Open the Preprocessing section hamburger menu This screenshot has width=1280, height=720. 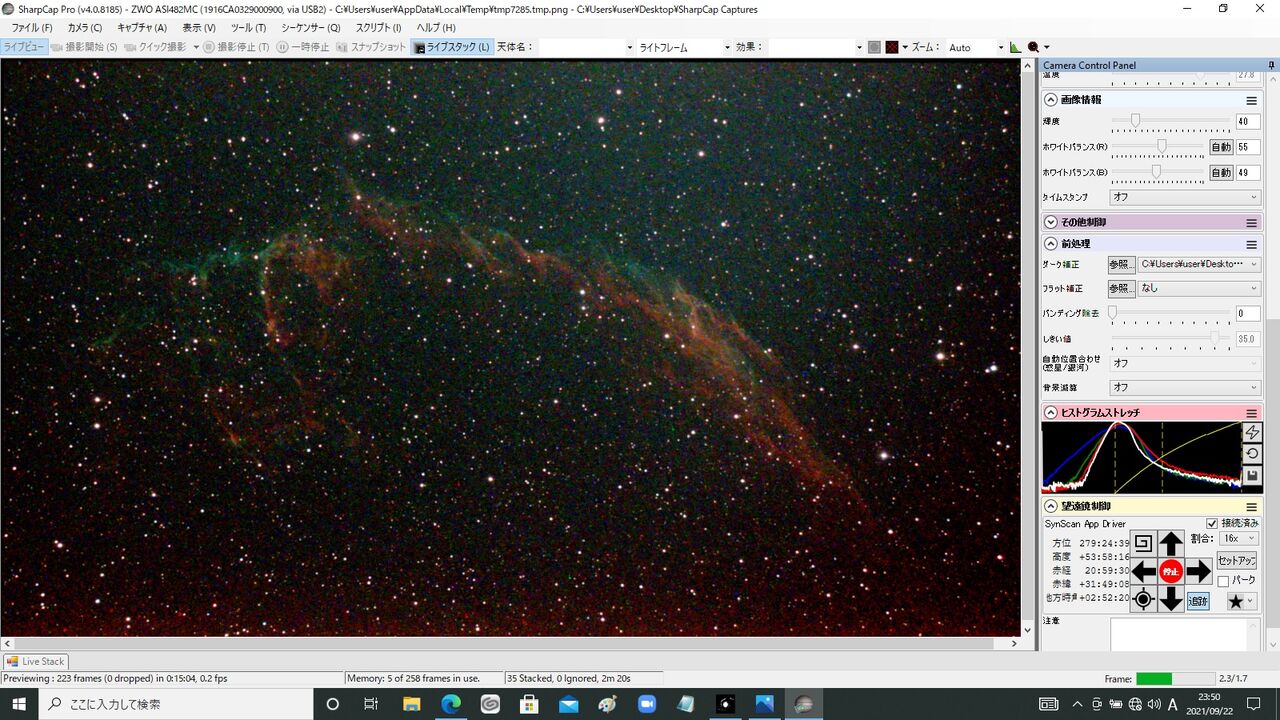click(1251, 244)
